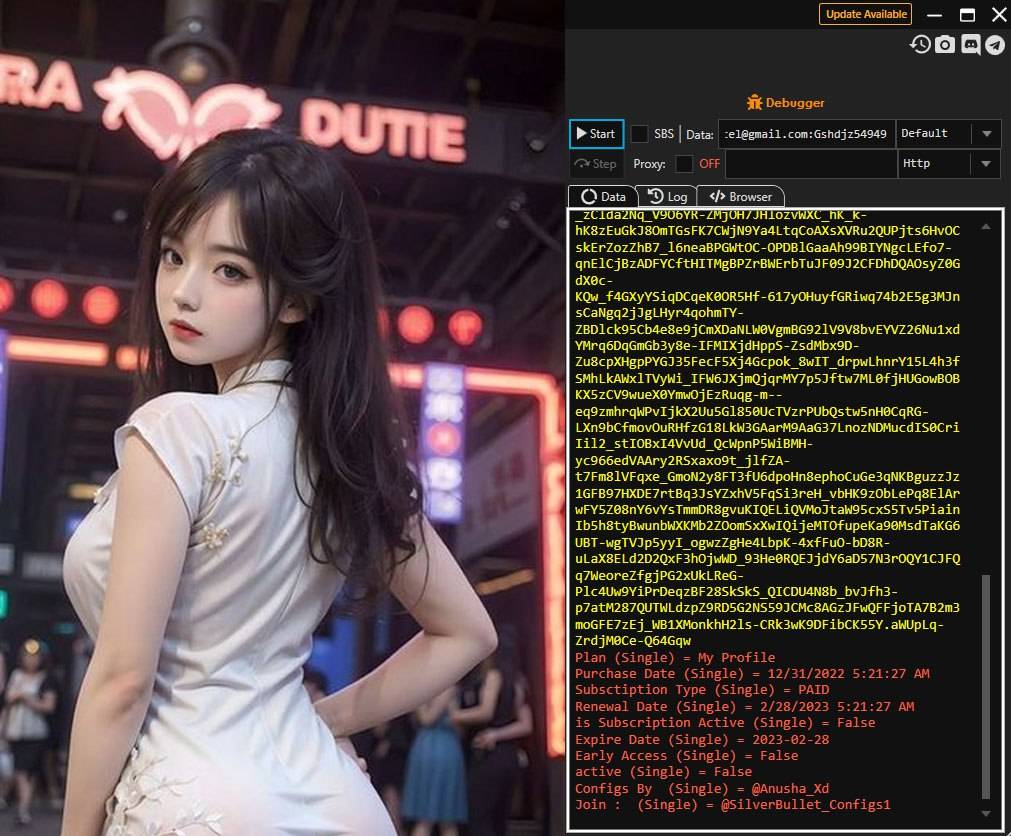
Task: Open the history clock icon
Action: coord(920,44)
